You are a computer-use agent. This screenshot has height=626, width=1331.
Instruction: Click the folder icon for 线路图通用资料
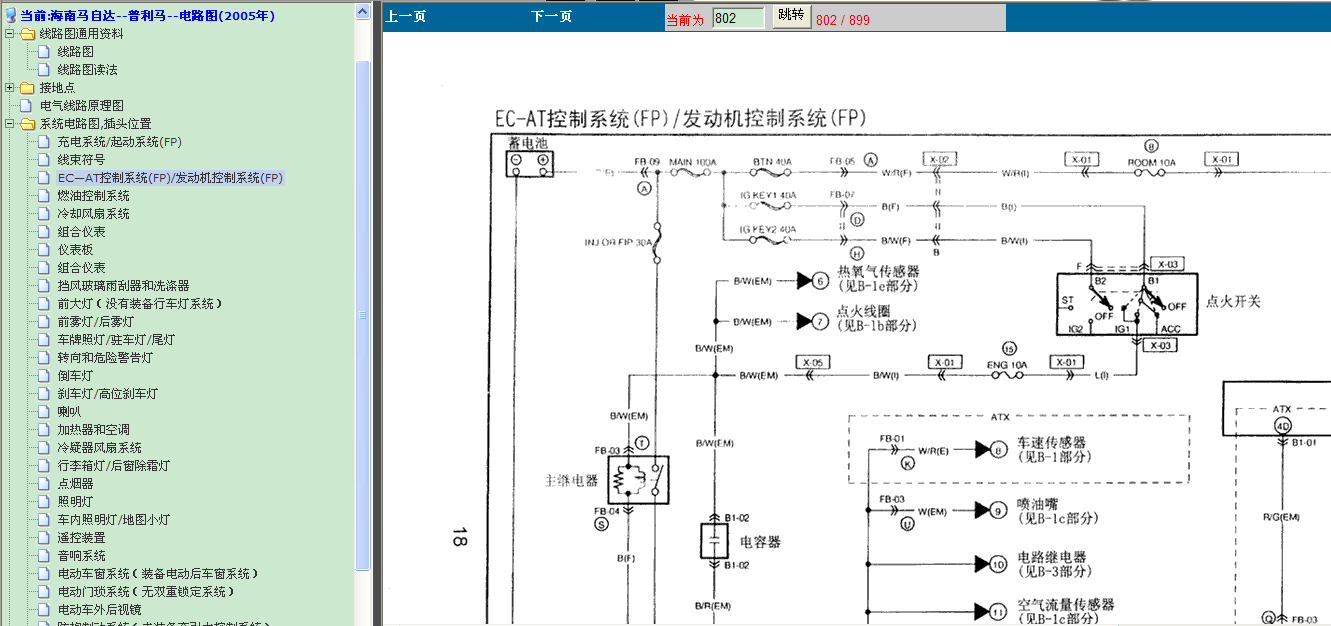click(x=27, y=34)
